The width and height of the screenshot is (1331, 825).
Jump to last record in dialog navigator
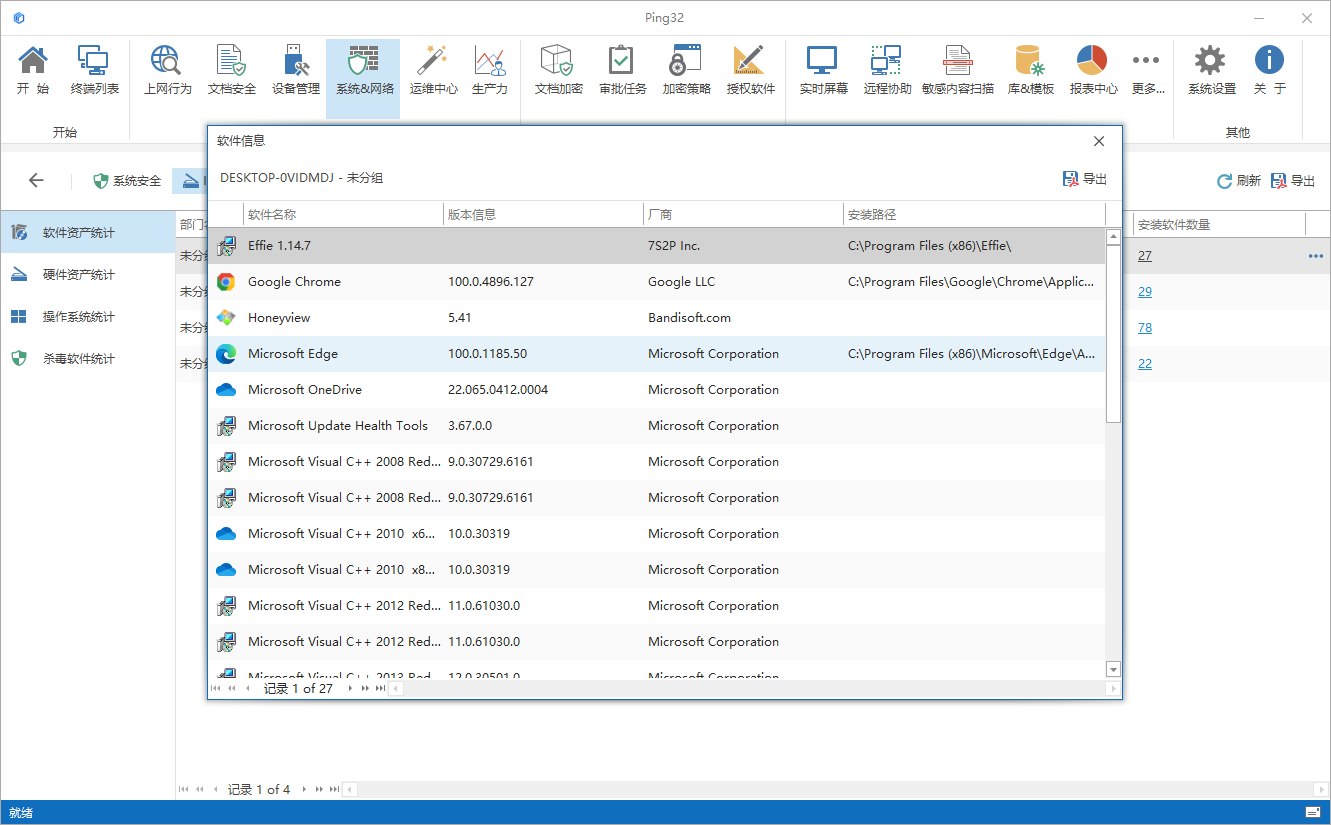point(380,688)
